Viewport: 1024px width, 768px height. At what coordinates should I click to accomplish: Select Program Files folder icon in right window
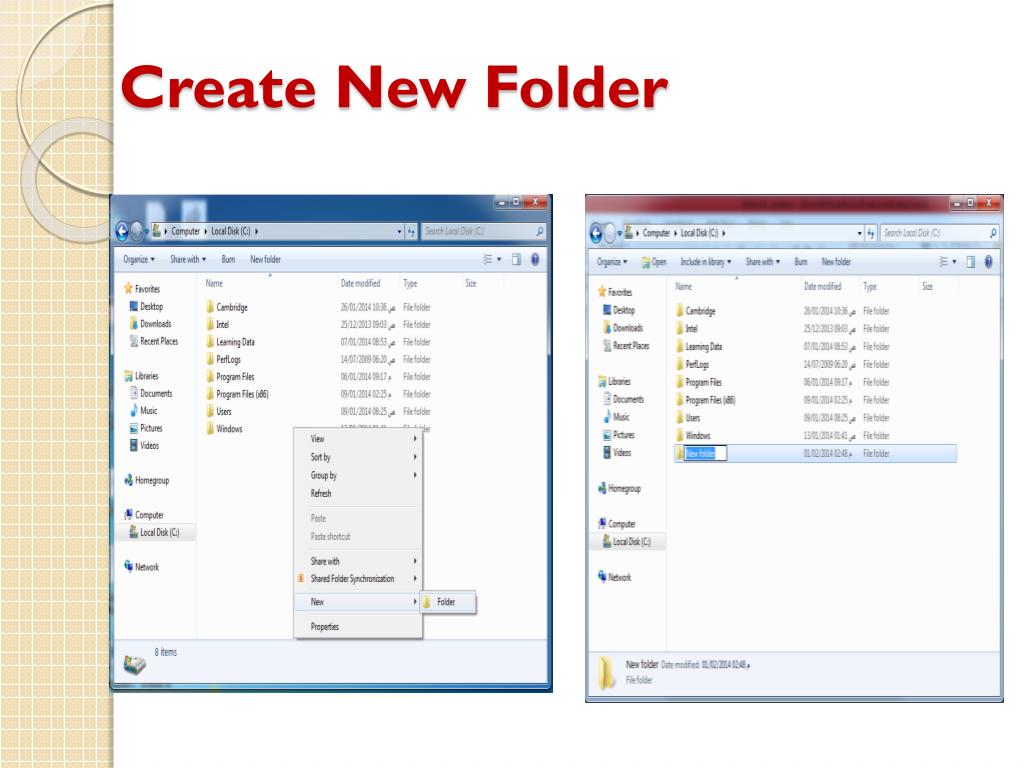tap(679, 382)
